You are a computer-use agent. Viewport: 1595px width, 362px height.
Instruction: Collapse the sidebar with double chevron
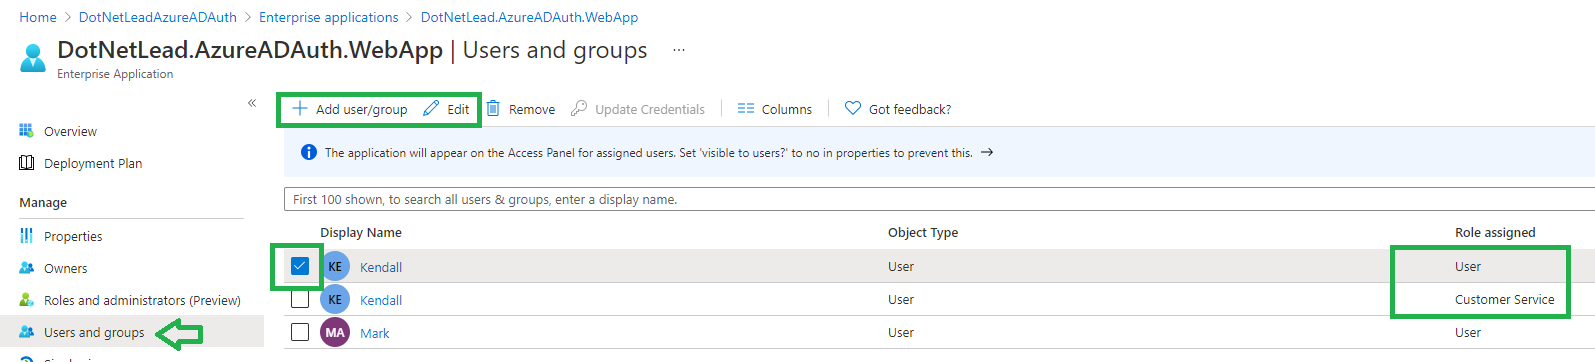252,103
